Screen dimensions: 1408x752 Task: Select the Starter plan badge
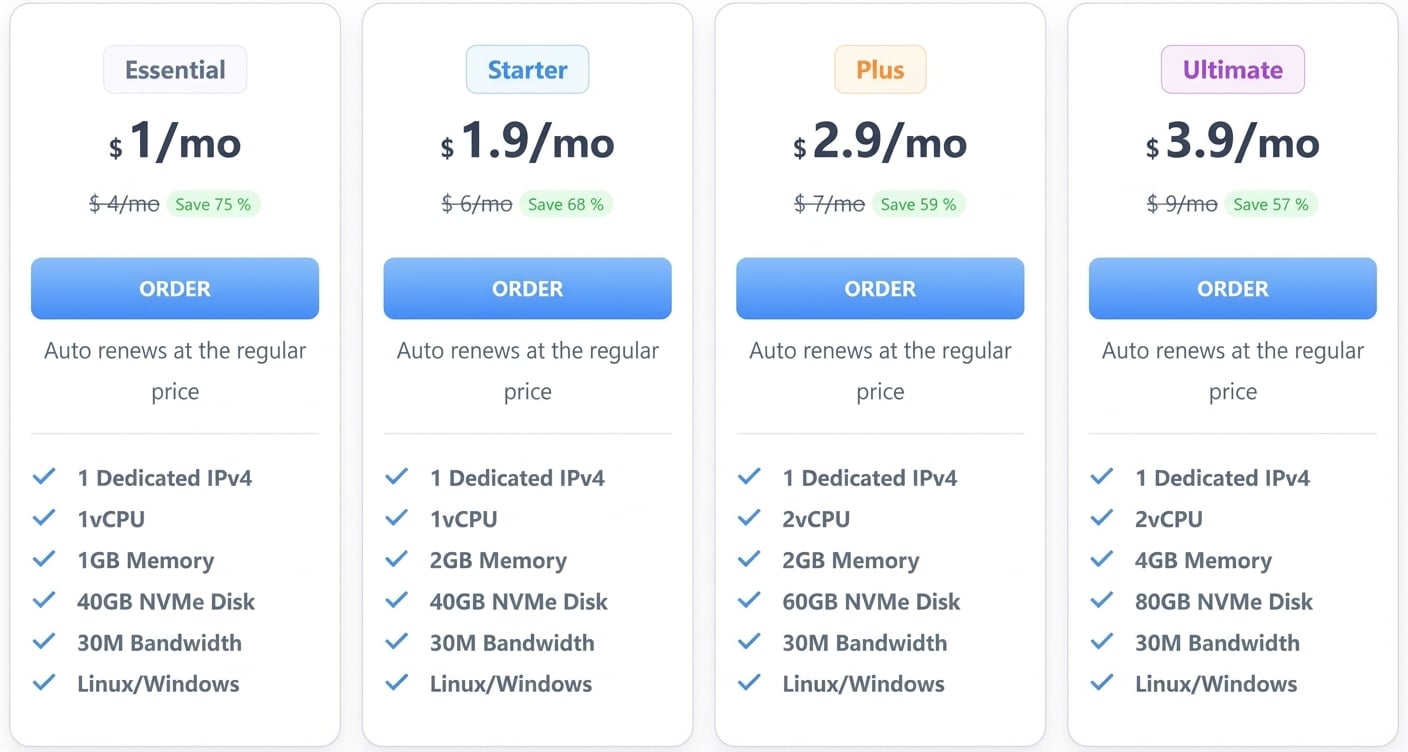527,69
